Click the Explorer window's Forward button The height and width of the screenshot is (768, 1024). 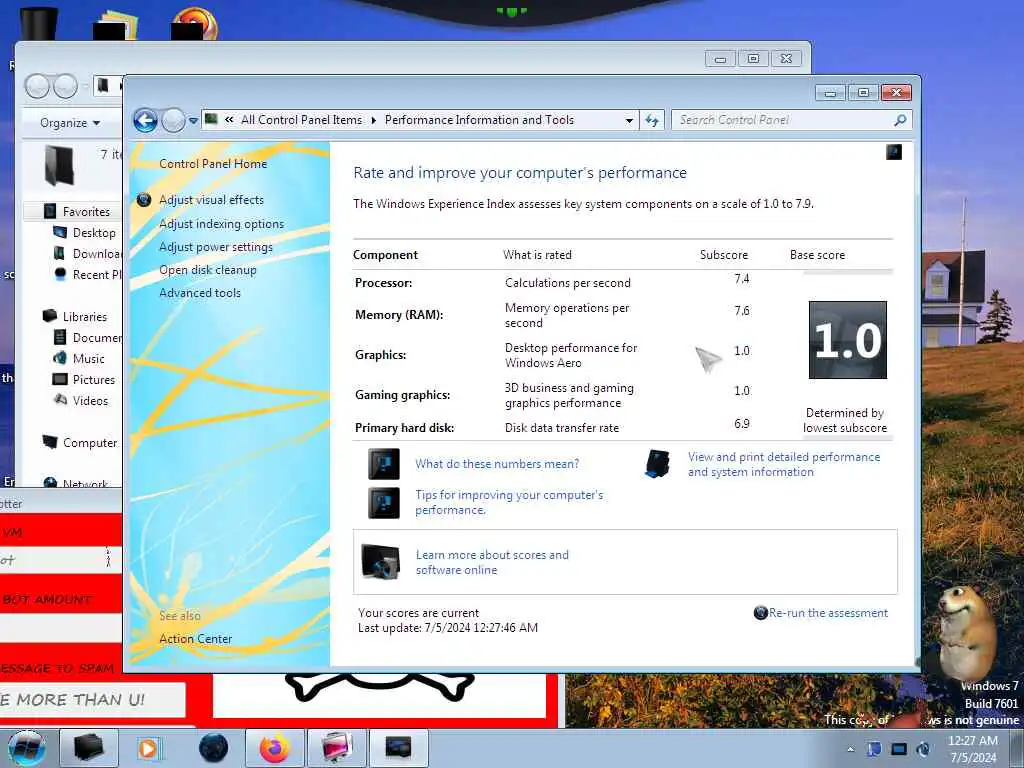[65, 86]
